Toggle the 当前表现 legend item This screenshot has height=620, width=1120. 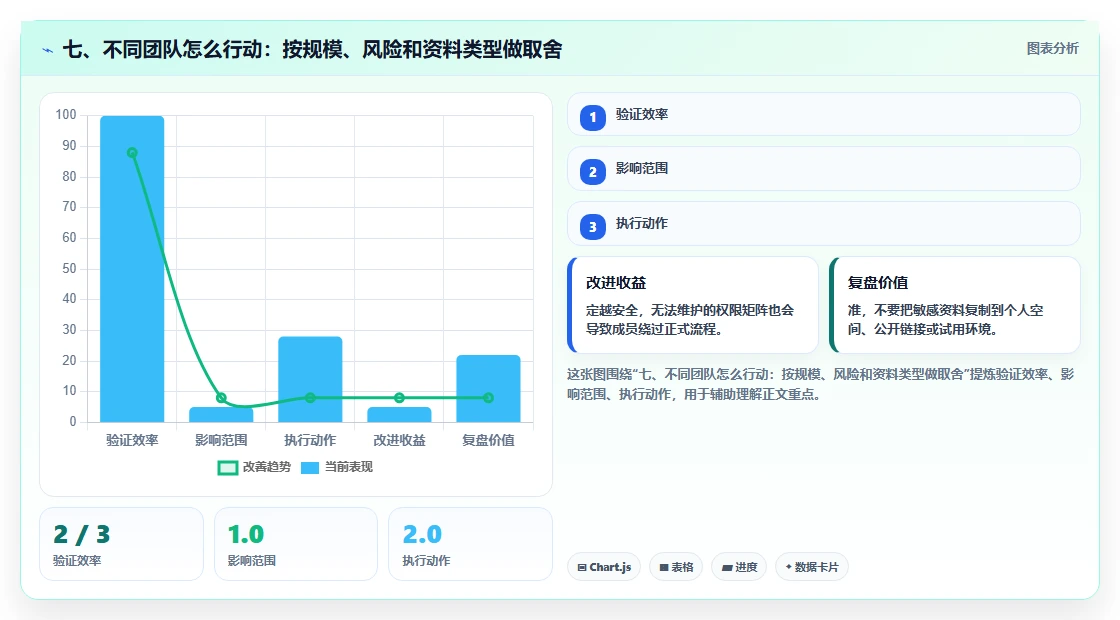(336, 467)
